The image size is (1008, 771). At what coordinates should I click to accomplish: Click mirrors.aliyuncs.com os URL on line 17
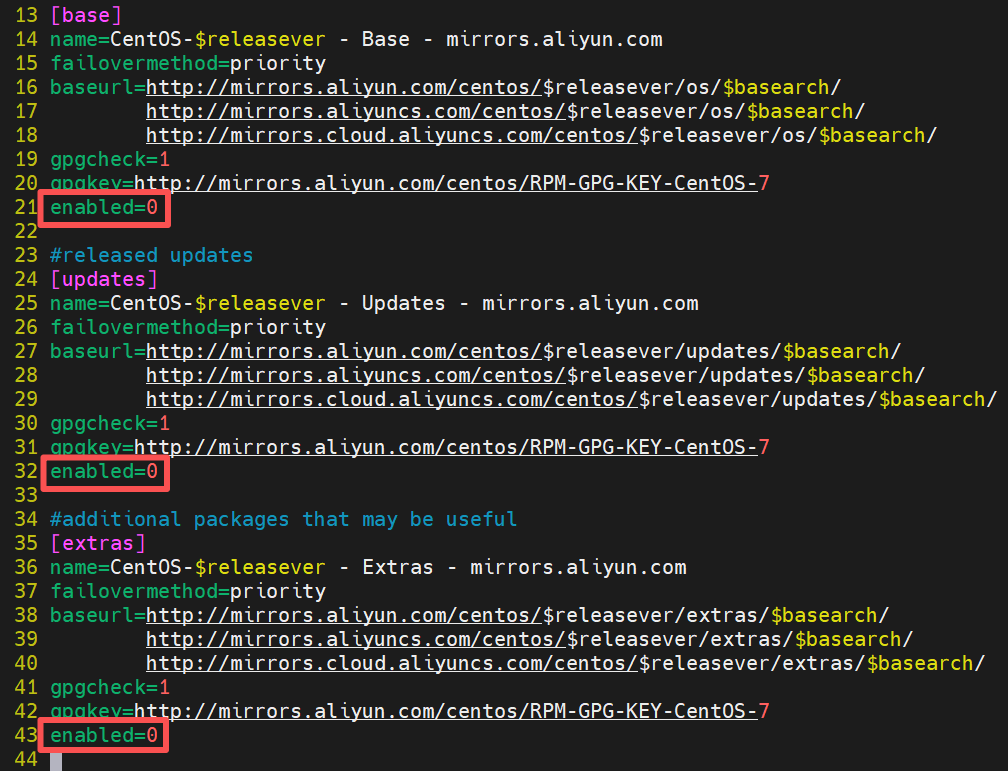[505, 111]
